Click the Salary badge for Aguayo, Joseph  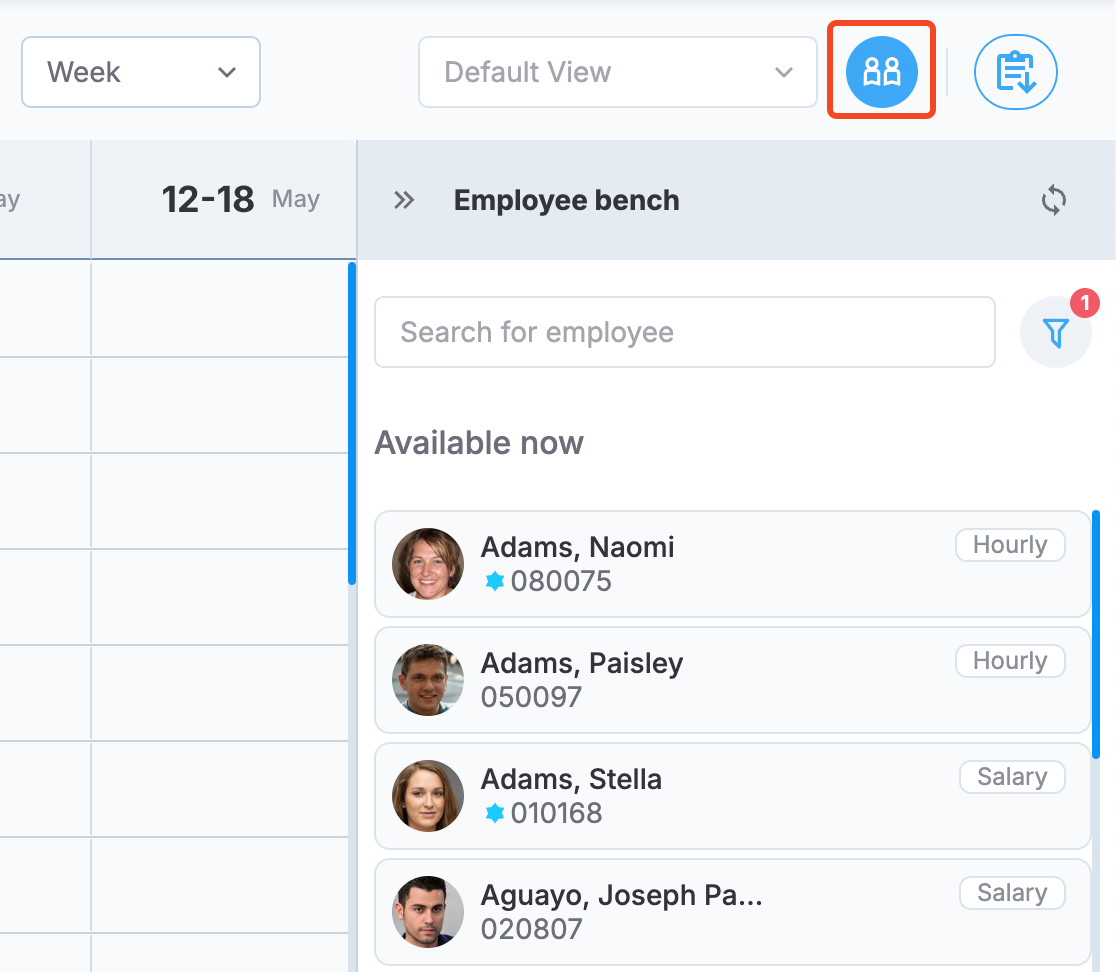point(1012,893)
